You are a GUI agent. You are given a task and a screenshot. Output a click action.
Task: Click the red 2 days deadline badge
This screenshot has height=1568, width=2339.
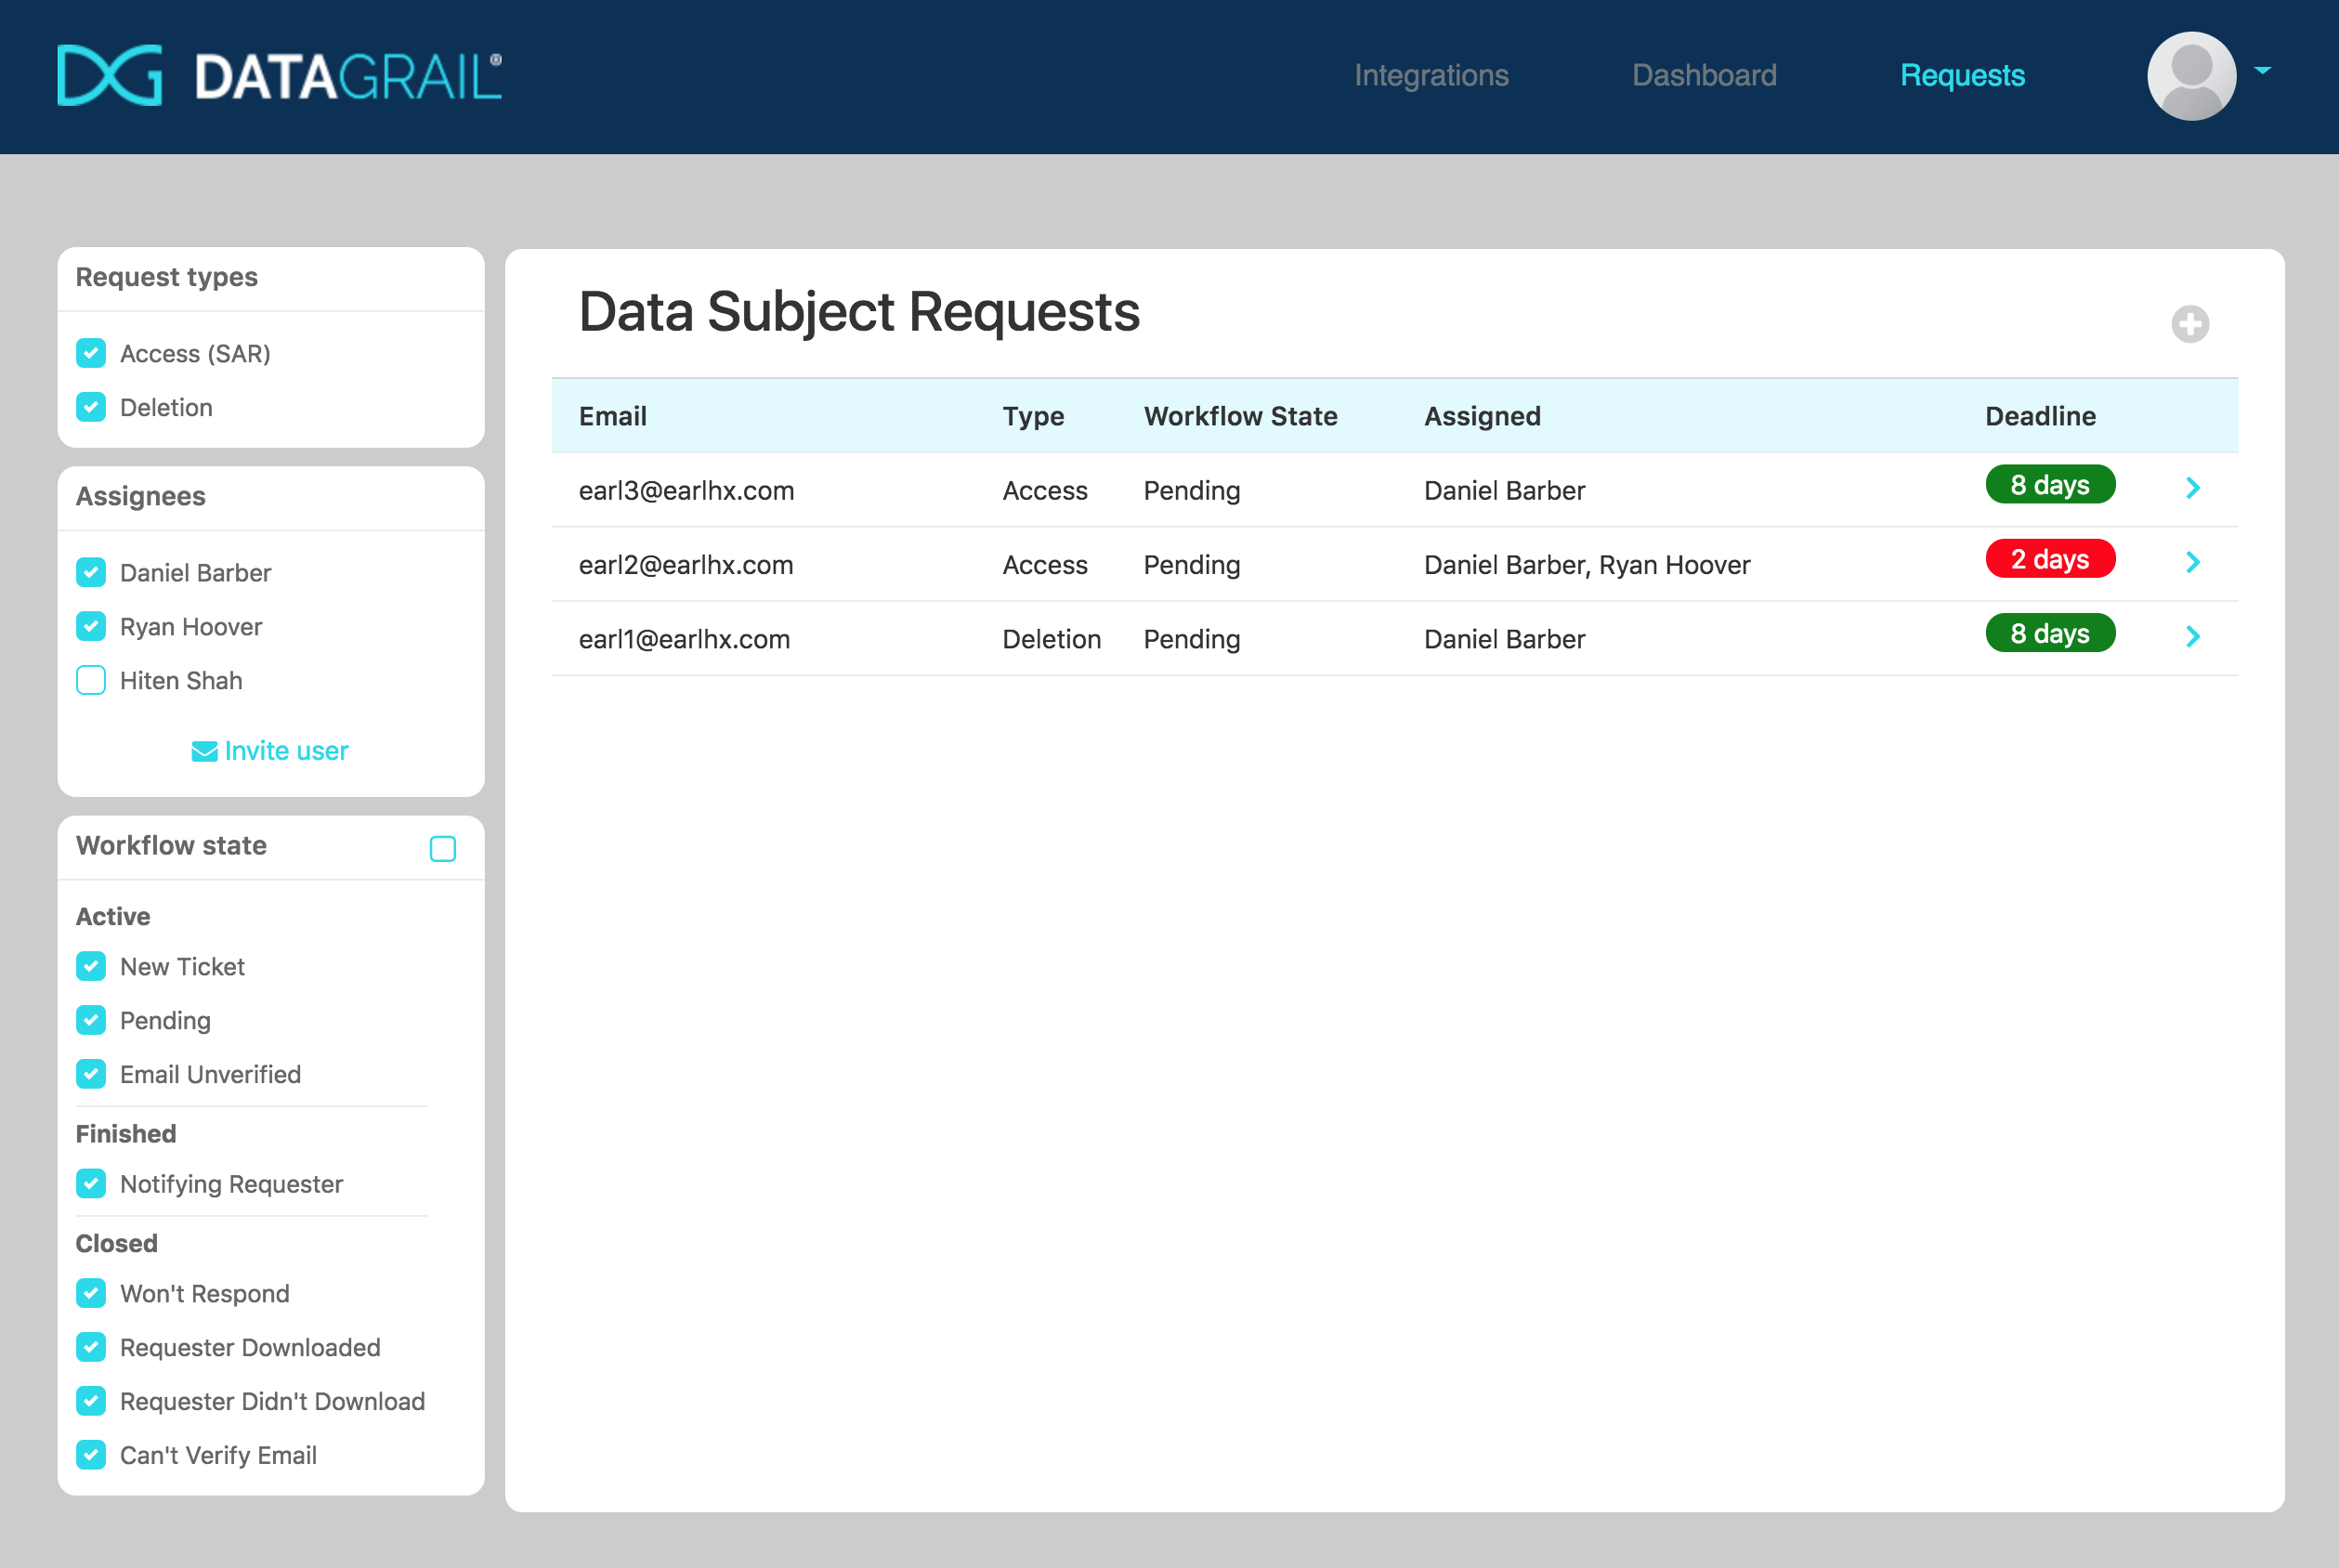(2050, 559)
